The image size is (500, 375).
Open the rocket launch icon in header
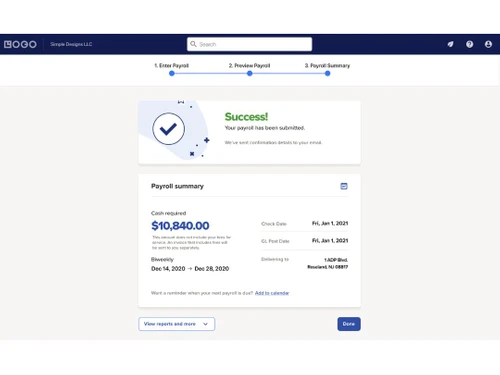[450, 44]
